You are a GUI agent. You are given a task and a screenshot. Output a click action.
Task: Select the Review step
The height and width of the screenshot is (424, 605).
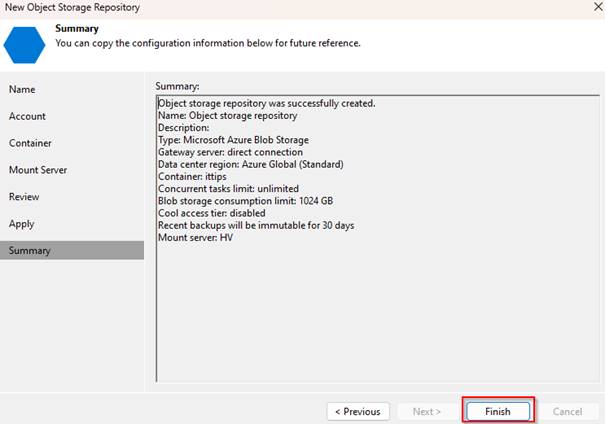(x=24, y=197)
